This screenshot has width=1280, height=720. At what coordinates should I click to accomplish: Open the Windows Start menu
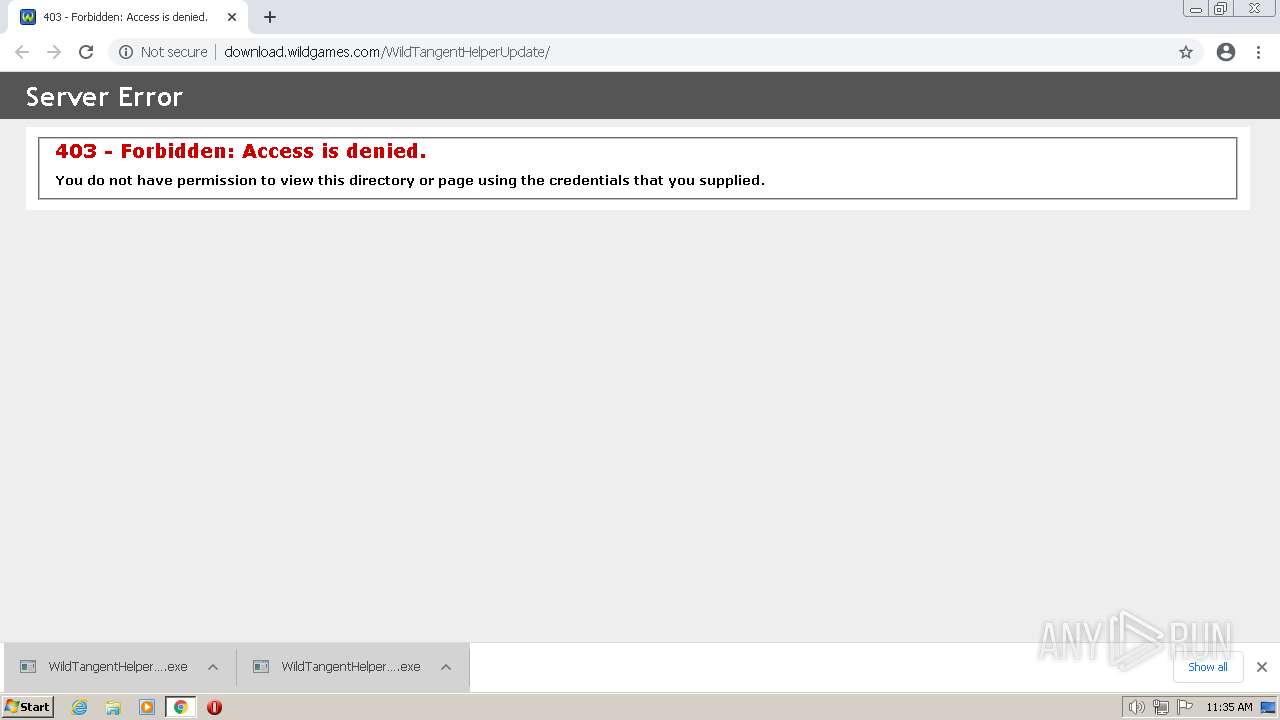coord(27,707)
